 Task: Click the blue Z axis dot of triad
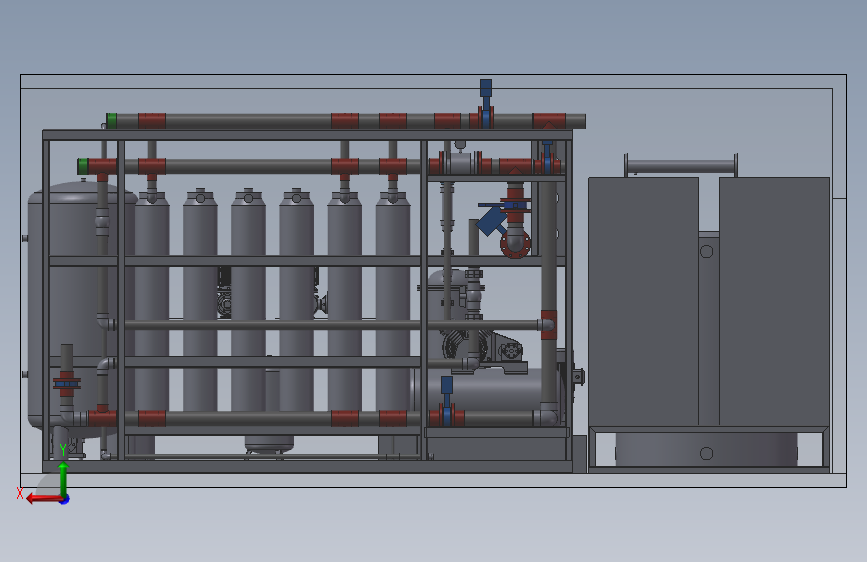[65, 499]
